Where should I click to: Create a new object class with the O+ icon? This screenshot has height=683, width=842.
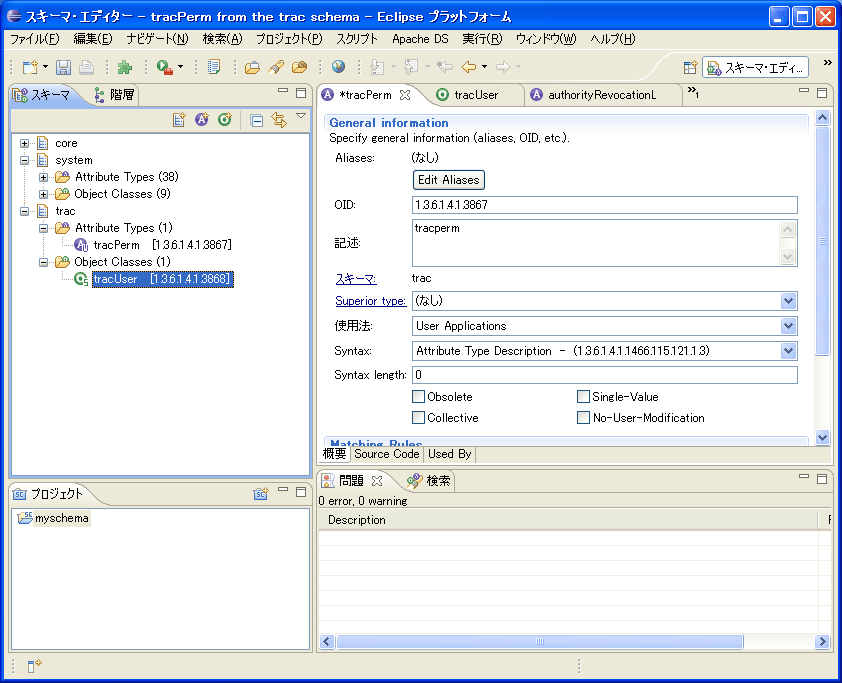tap(224, 119)
